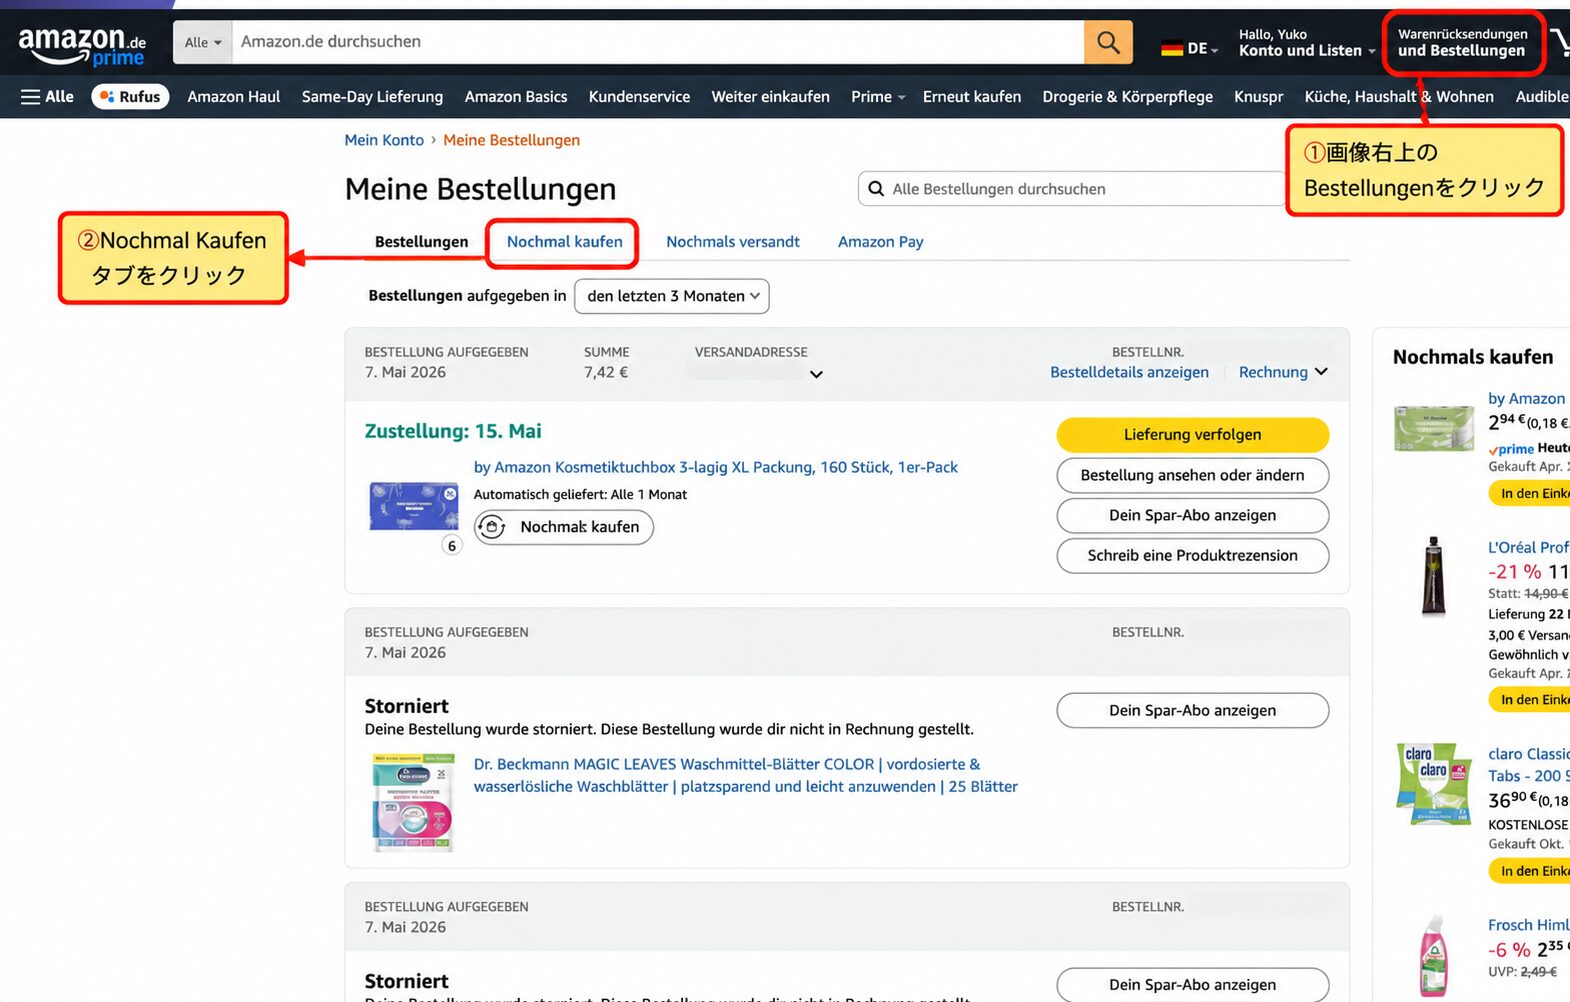
Task: Open Erneut kaufen in the navigation bar
Action: point(971,96)
